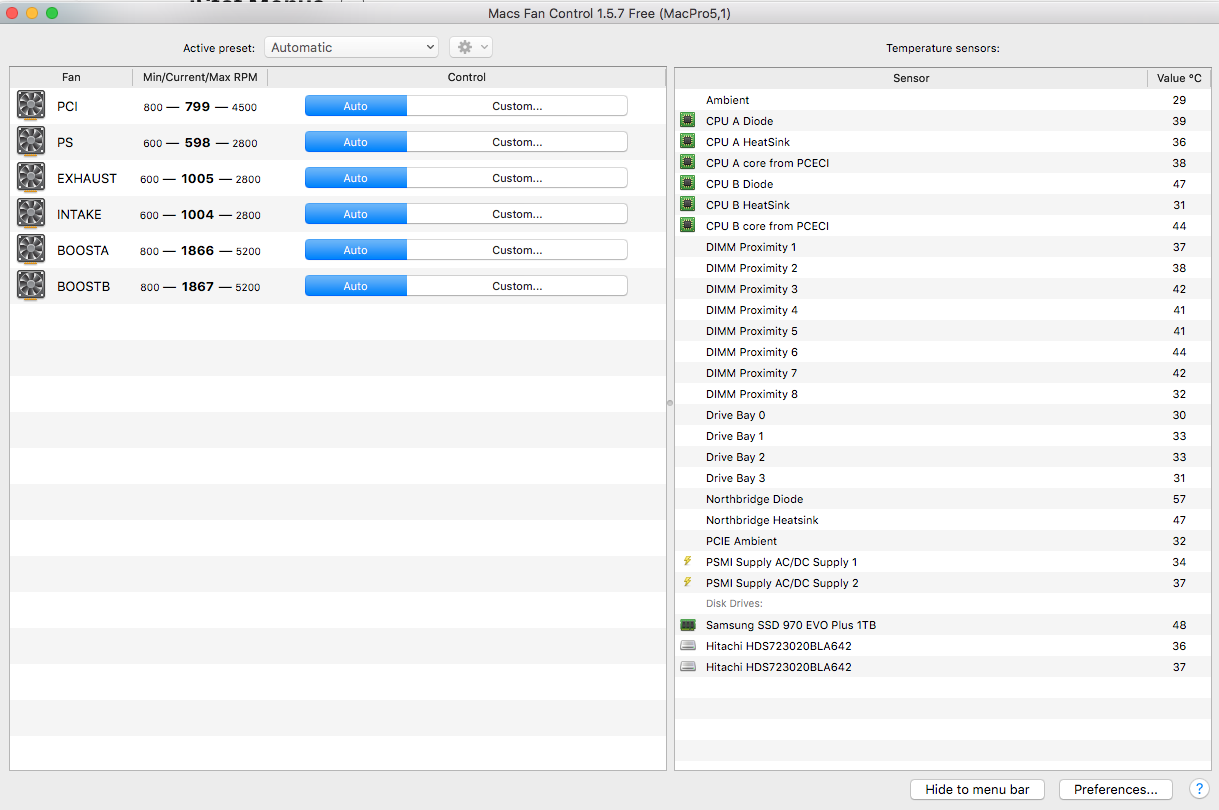This screenshot has height=810, width=1219.
Task: Open the Active preset dropdown
Action: [x=351, y=47]
